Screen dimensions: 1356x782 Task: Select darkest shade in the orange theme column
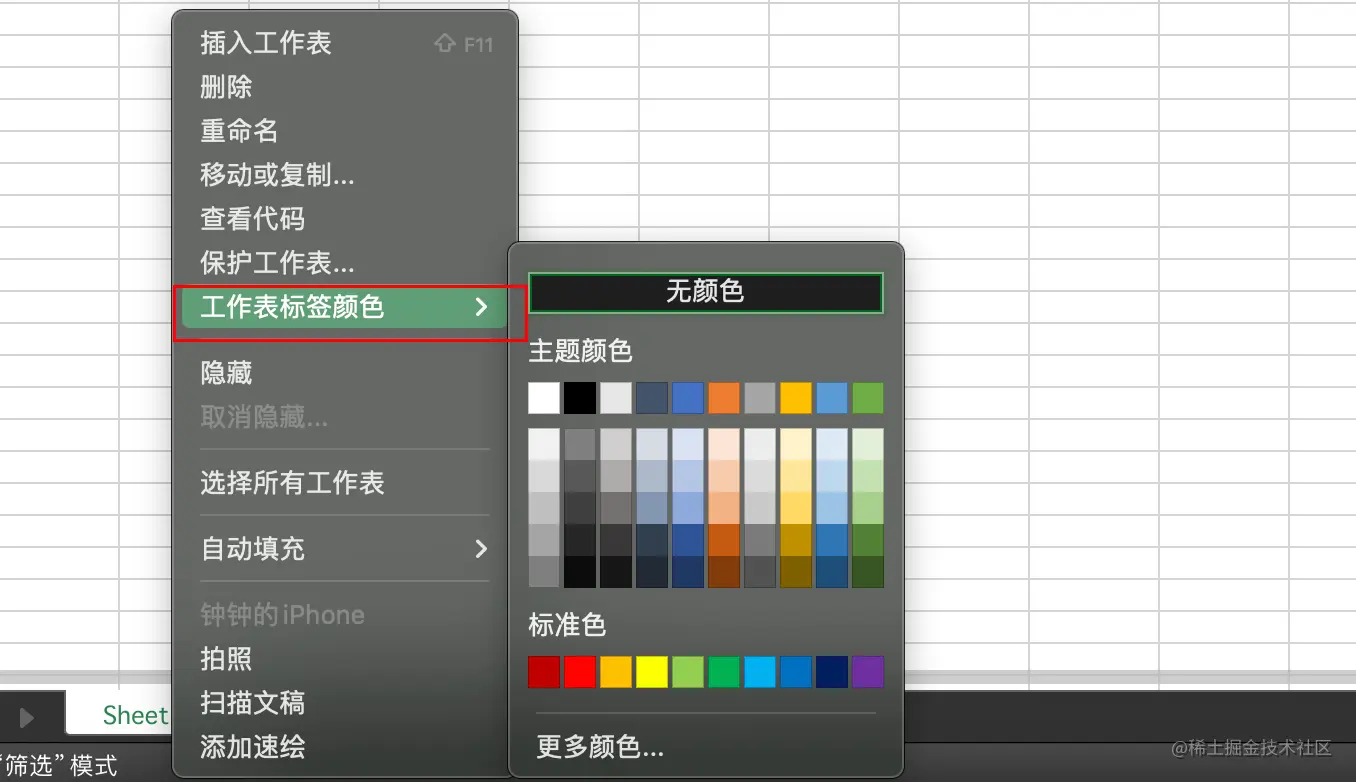click(724, 572)
